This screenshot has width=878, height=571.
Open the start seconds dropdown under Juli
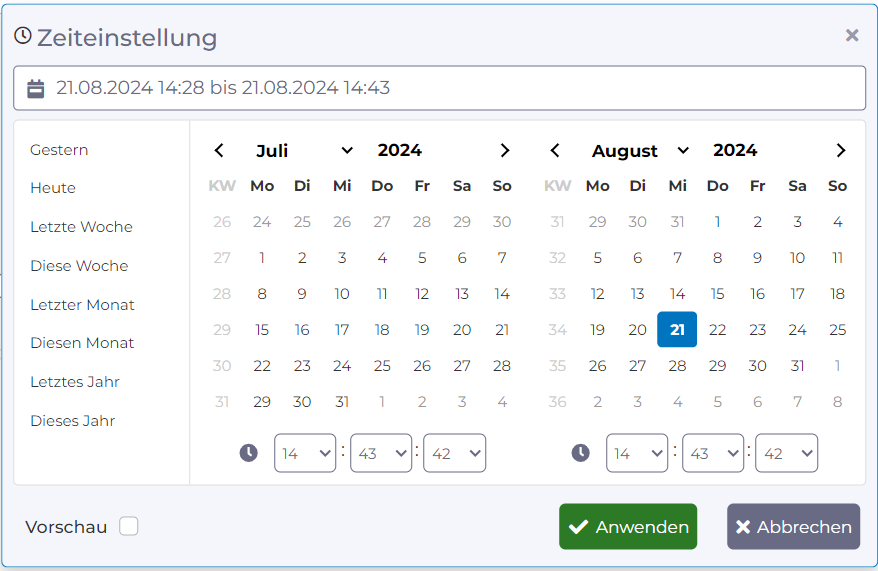tap(455, 453)
